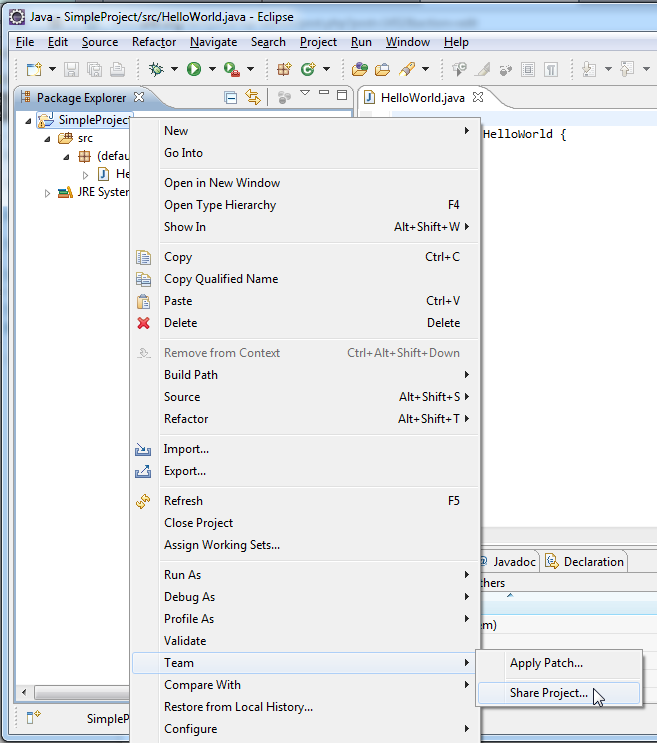The height and width of the screenshot is (743, 657).
Task: Toggle Block Selection Mode icon
Action: point(528,70)
